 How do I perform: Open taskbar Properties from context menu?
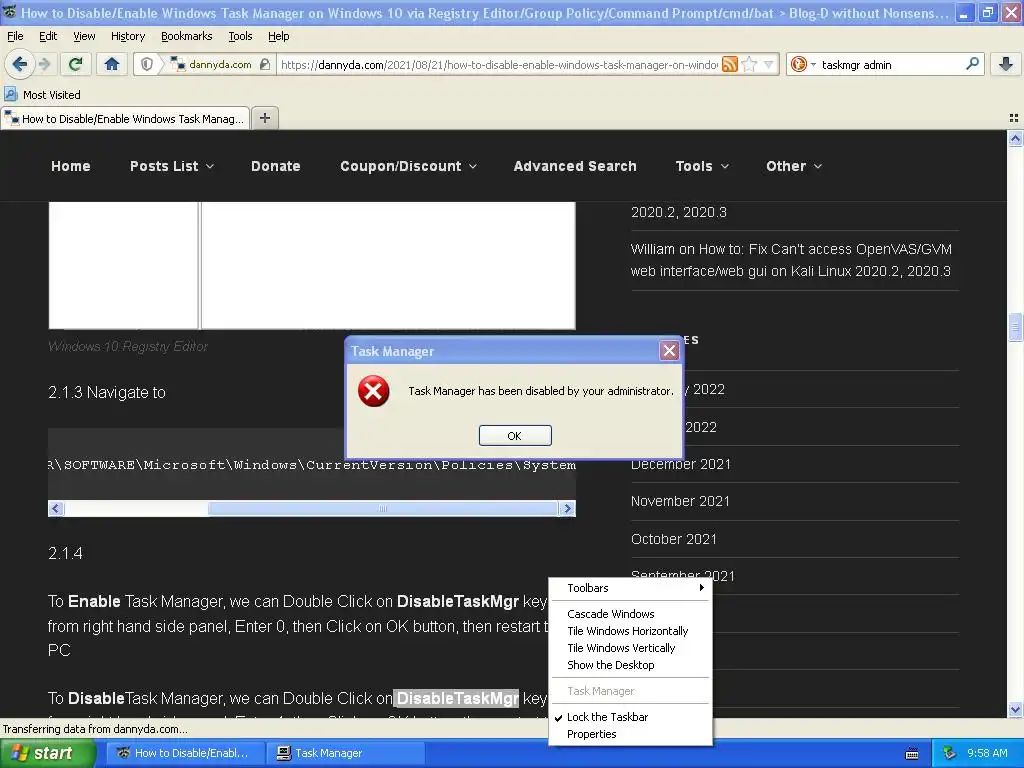[x=630, y=734]
